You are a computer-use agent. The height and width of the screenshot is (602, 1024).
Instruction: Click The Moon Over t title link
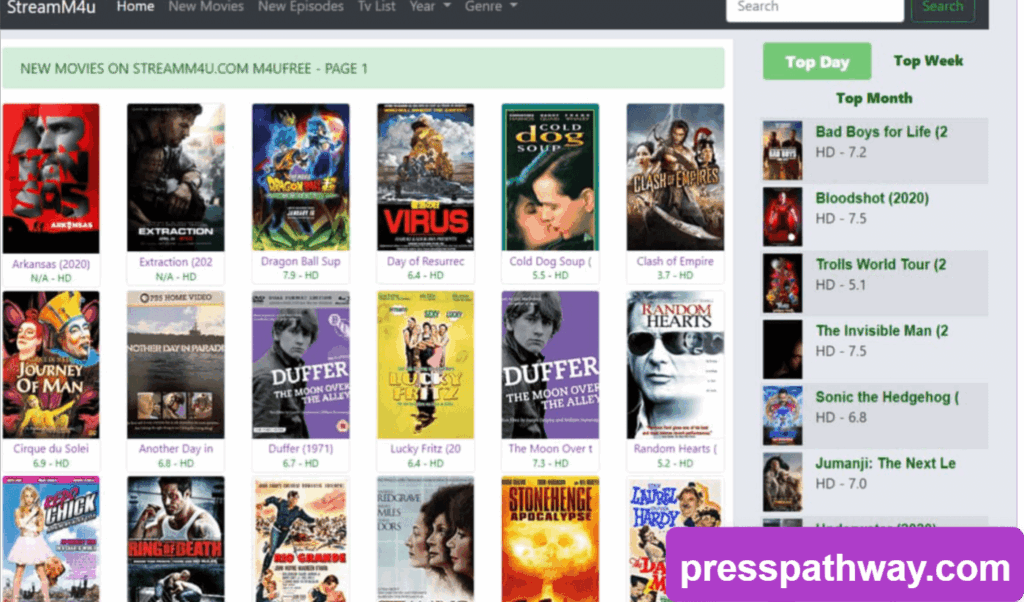tap(550, 449)
